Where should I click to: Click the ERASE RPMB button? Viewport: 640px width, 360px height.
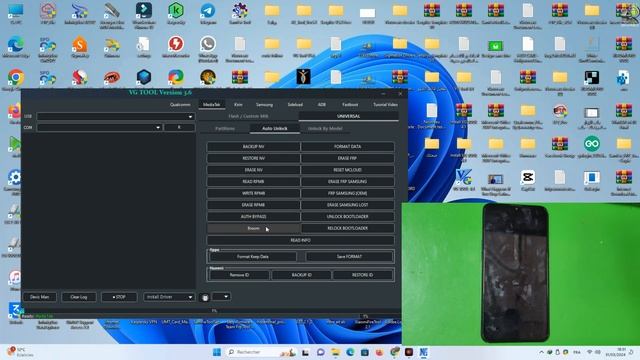[x=253, y=205]
